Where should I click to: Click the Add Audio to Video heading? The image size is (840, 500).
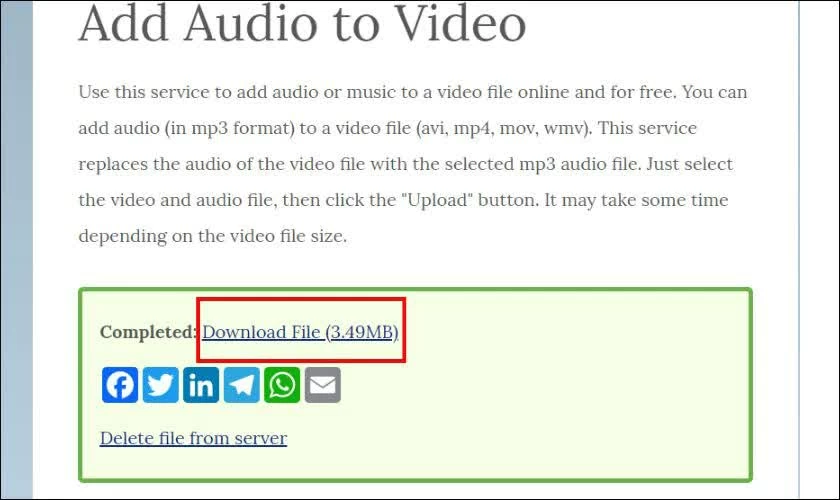click(x=302, y=24)
